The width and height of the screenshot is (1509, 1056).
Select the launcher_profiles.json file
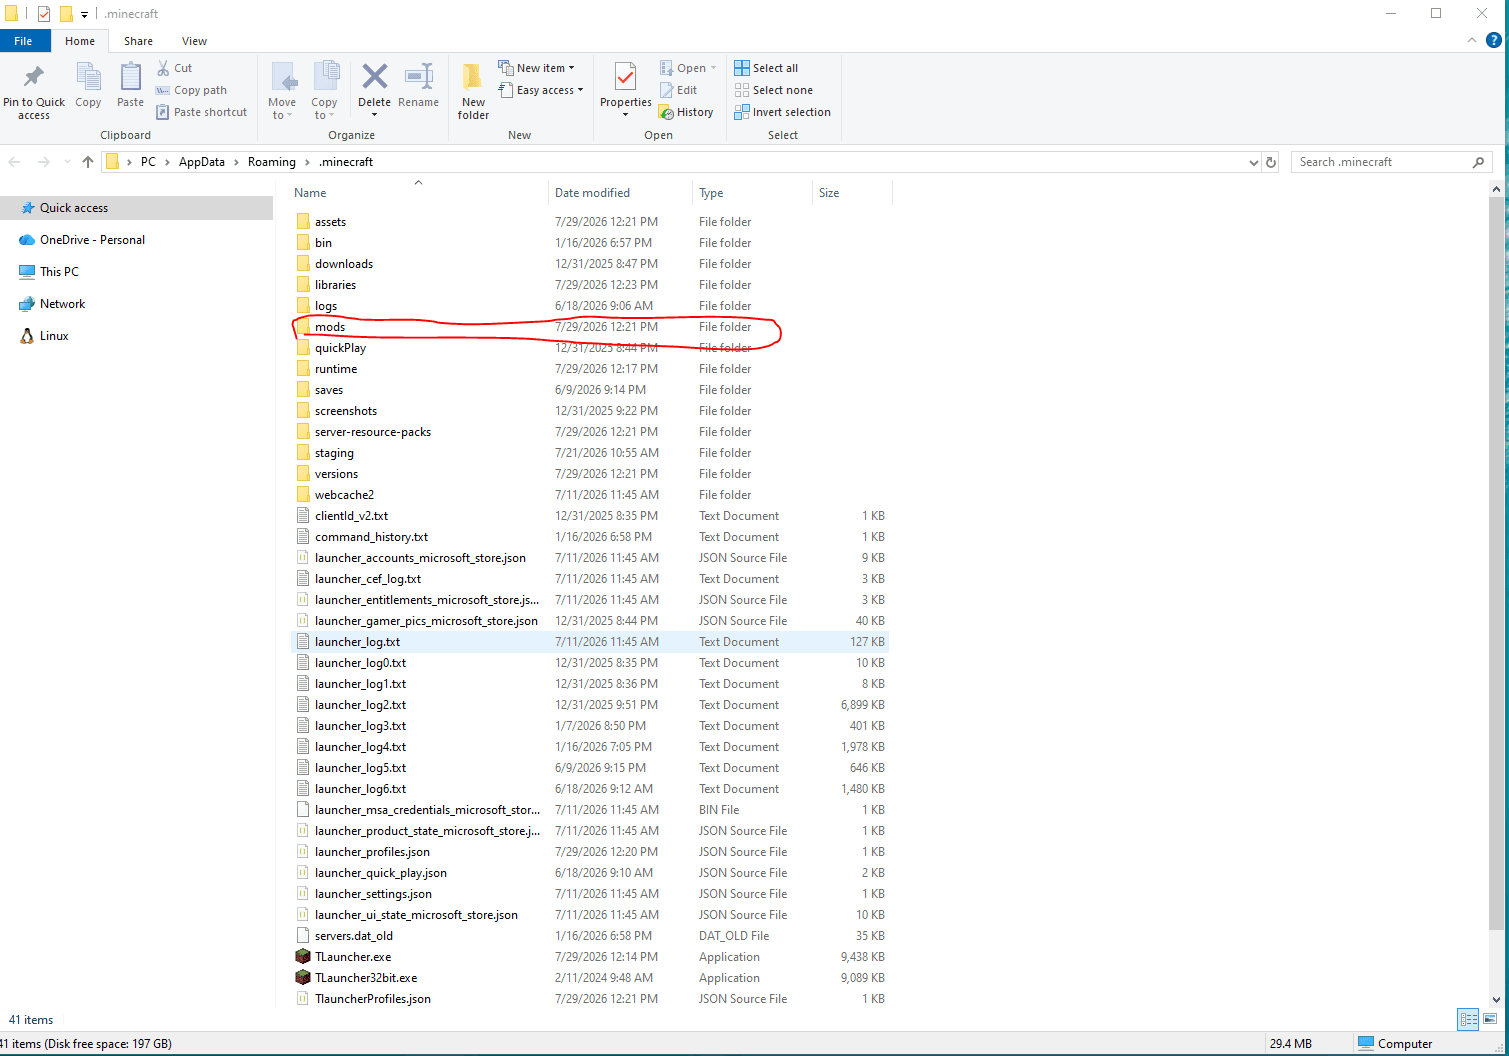tap(590, 852)
